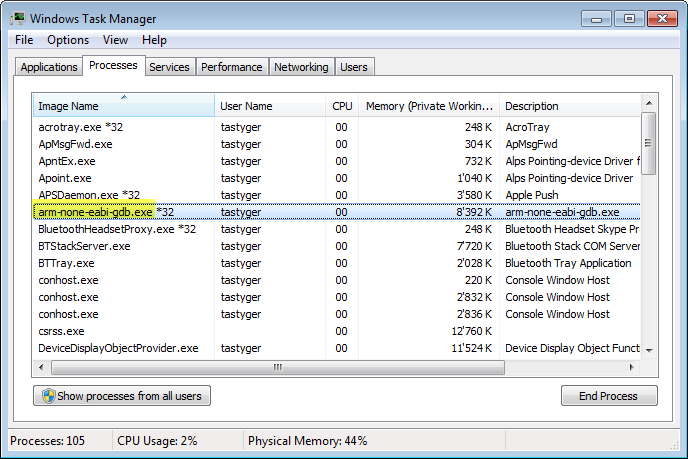Click the Task Manager title bar icon
The image size is (688, 459).
coord(18,18)
